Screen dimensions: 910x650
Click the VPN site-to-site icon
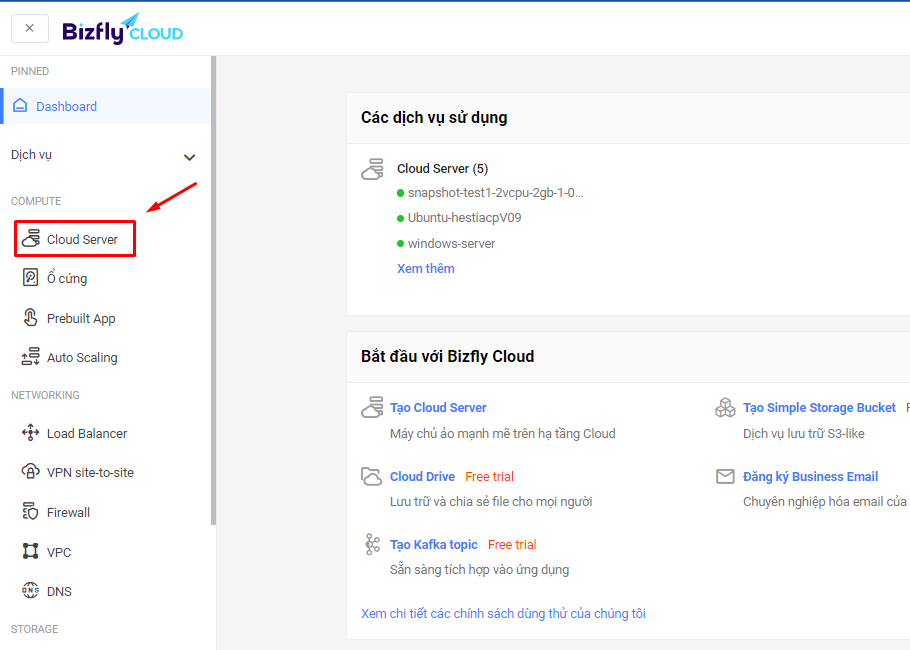31,471
